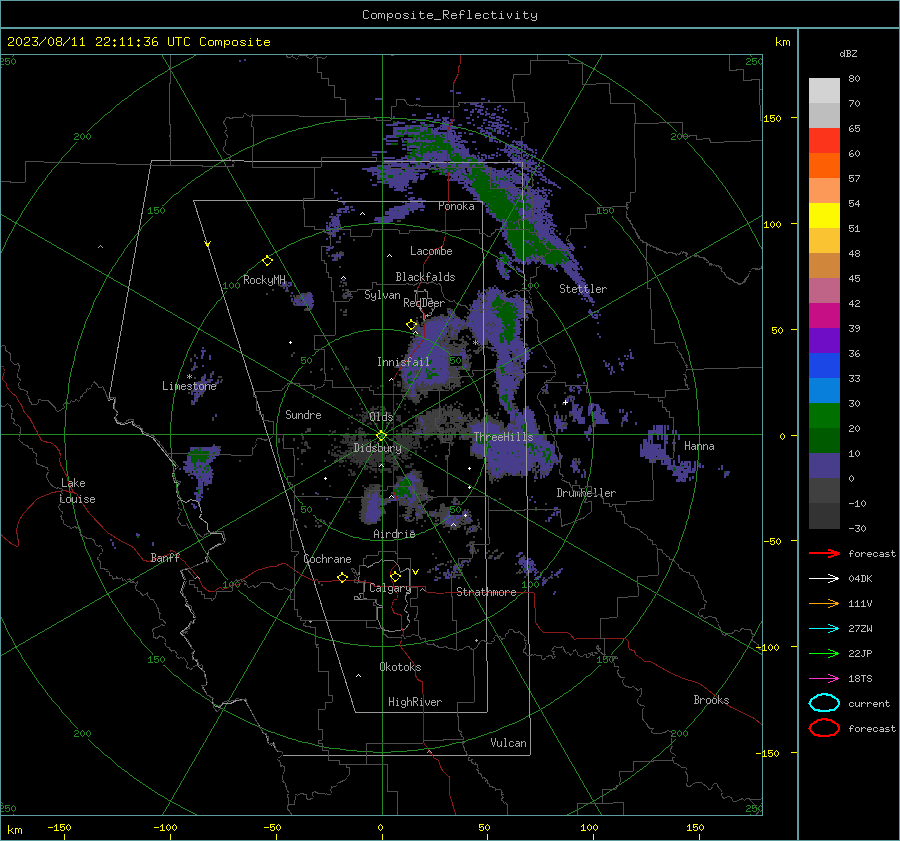
Task: Click the 04DK legend label
Action: point(860,579)
